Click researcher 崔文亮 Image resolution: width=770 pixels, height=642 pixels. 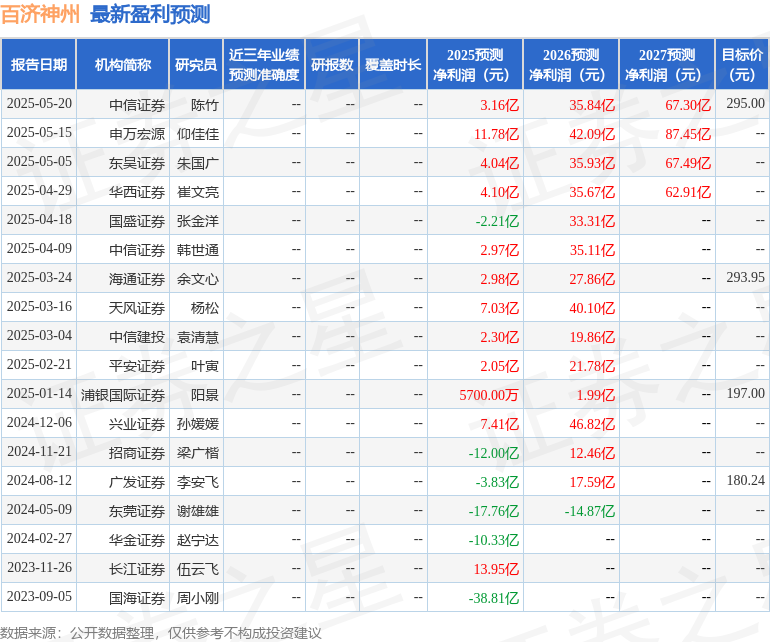pos(198,192)
